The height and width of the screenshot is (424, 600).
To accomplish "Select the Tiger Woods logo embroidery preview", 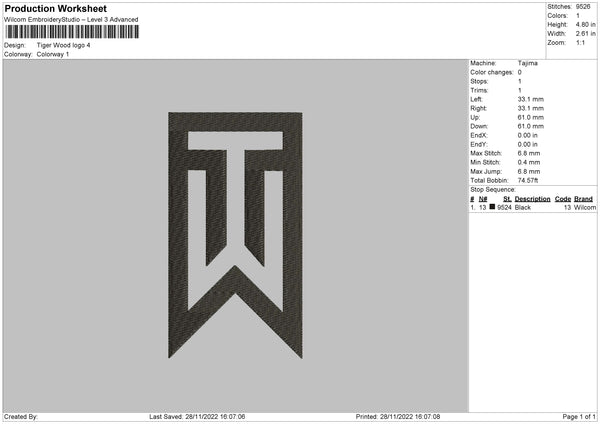I will click(235, 235).
